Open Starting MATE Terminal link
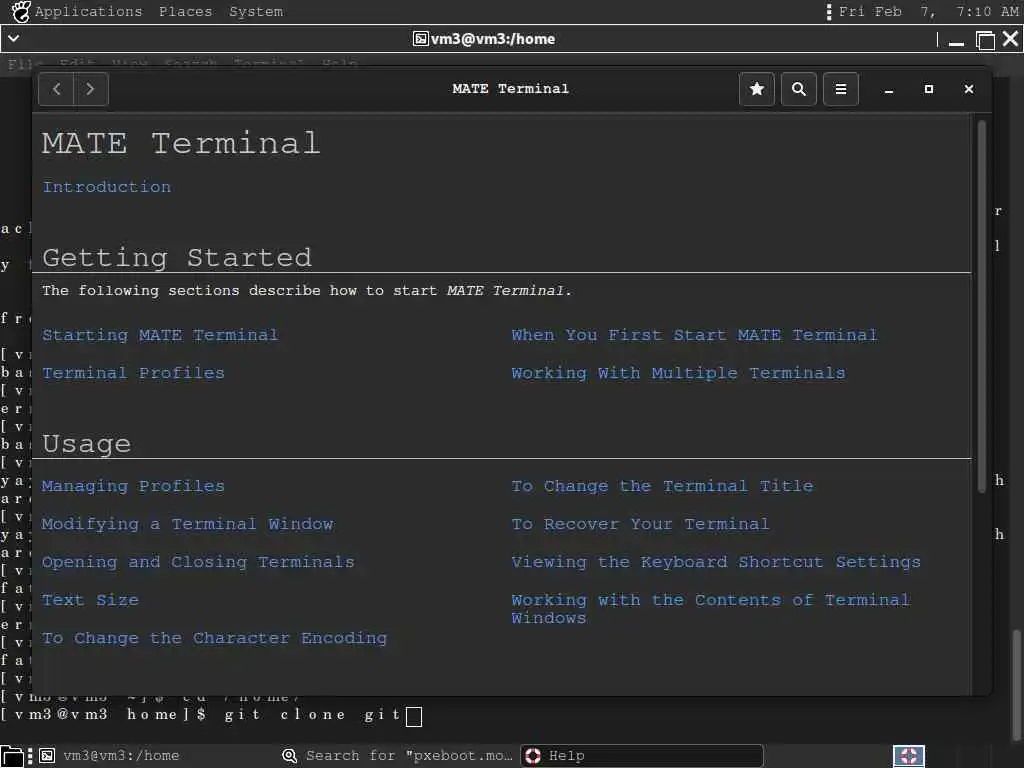1024x768 pixels. pos(160,335)
